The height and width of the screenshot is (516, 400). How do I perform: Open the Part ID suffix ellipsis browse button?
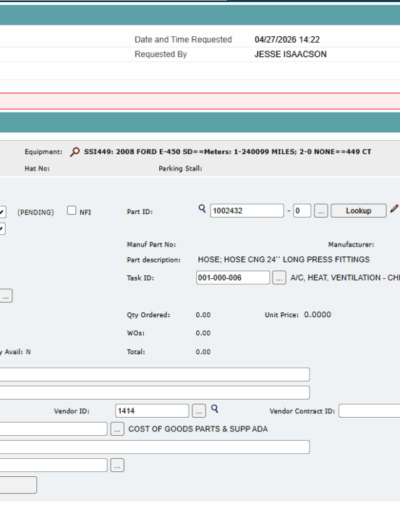(321, 211)
